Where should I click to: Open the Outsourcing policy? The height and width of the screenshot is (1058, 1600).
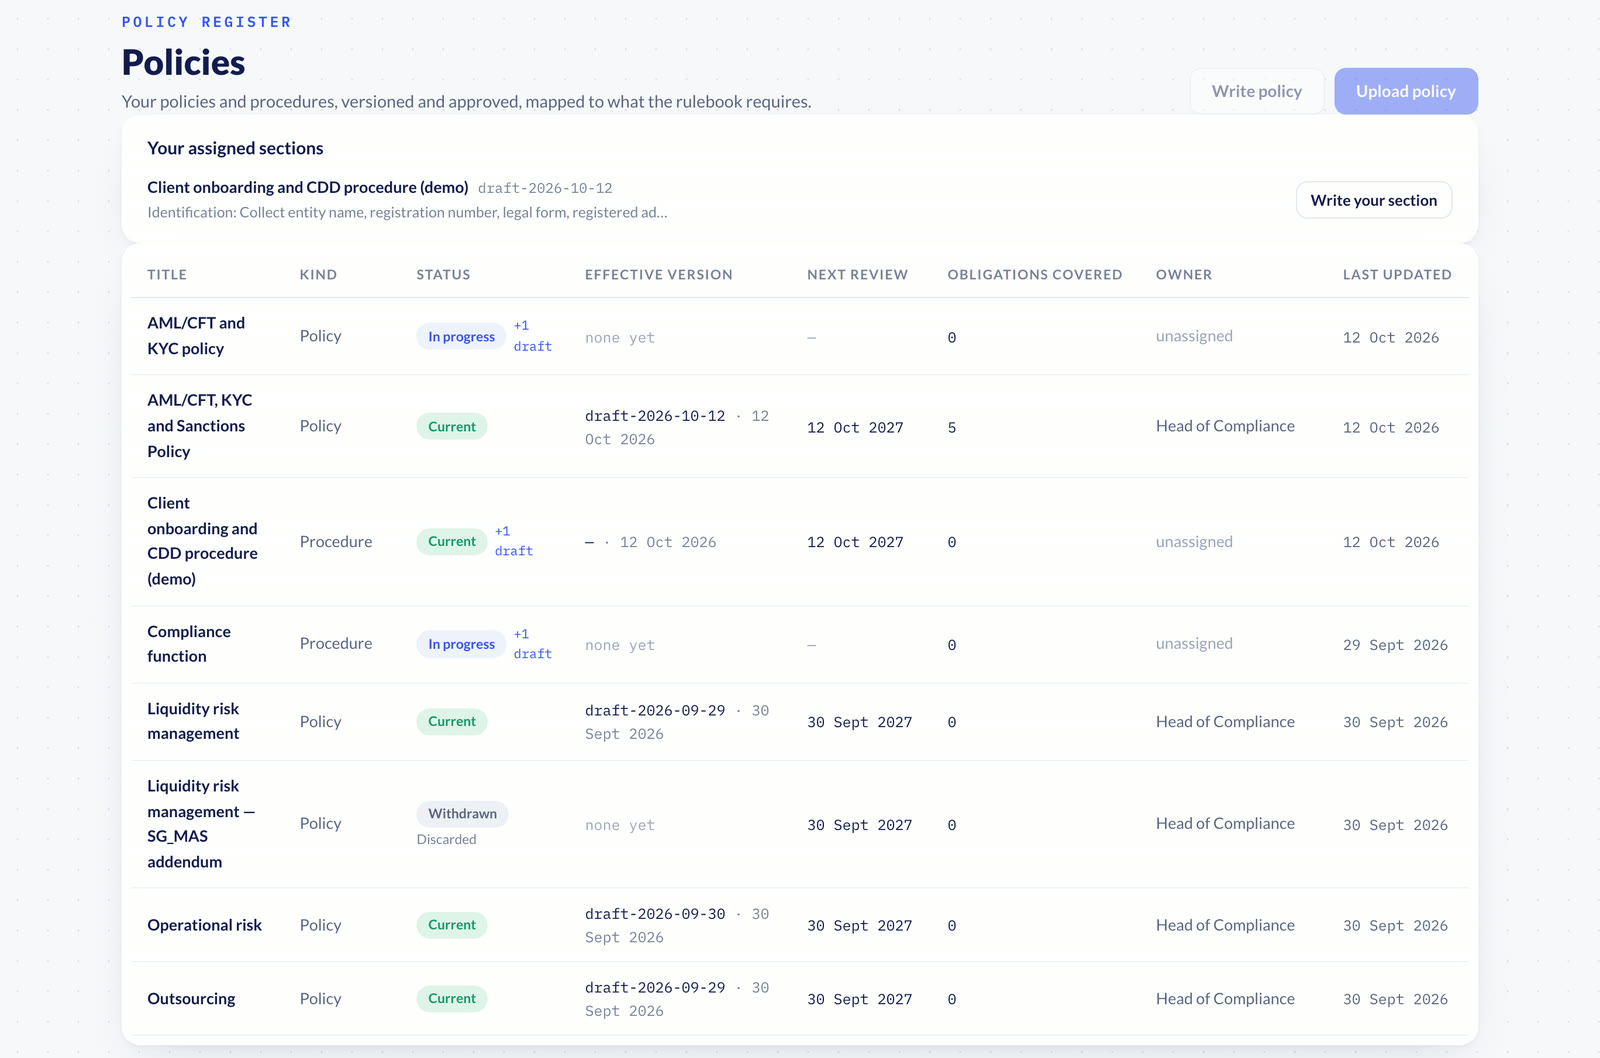(799, 998)
